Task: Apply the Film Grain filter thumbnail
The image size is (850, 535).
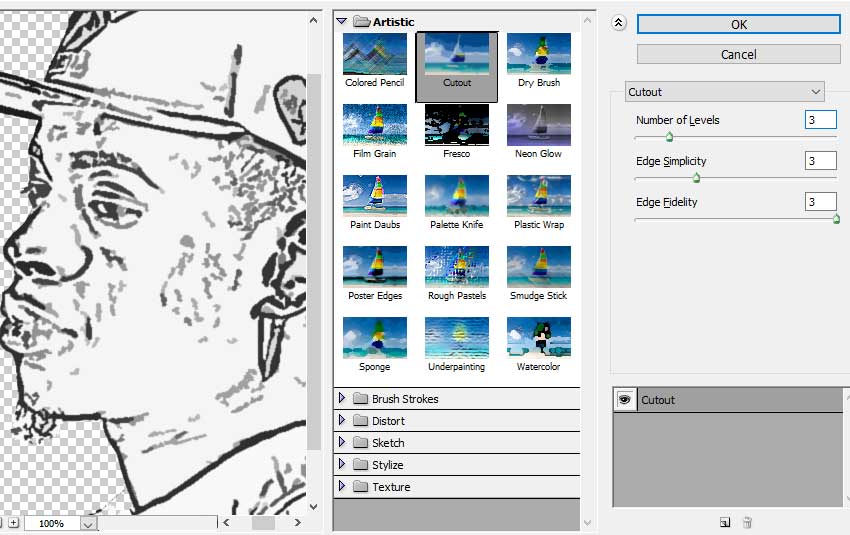Action: point(375,125)
